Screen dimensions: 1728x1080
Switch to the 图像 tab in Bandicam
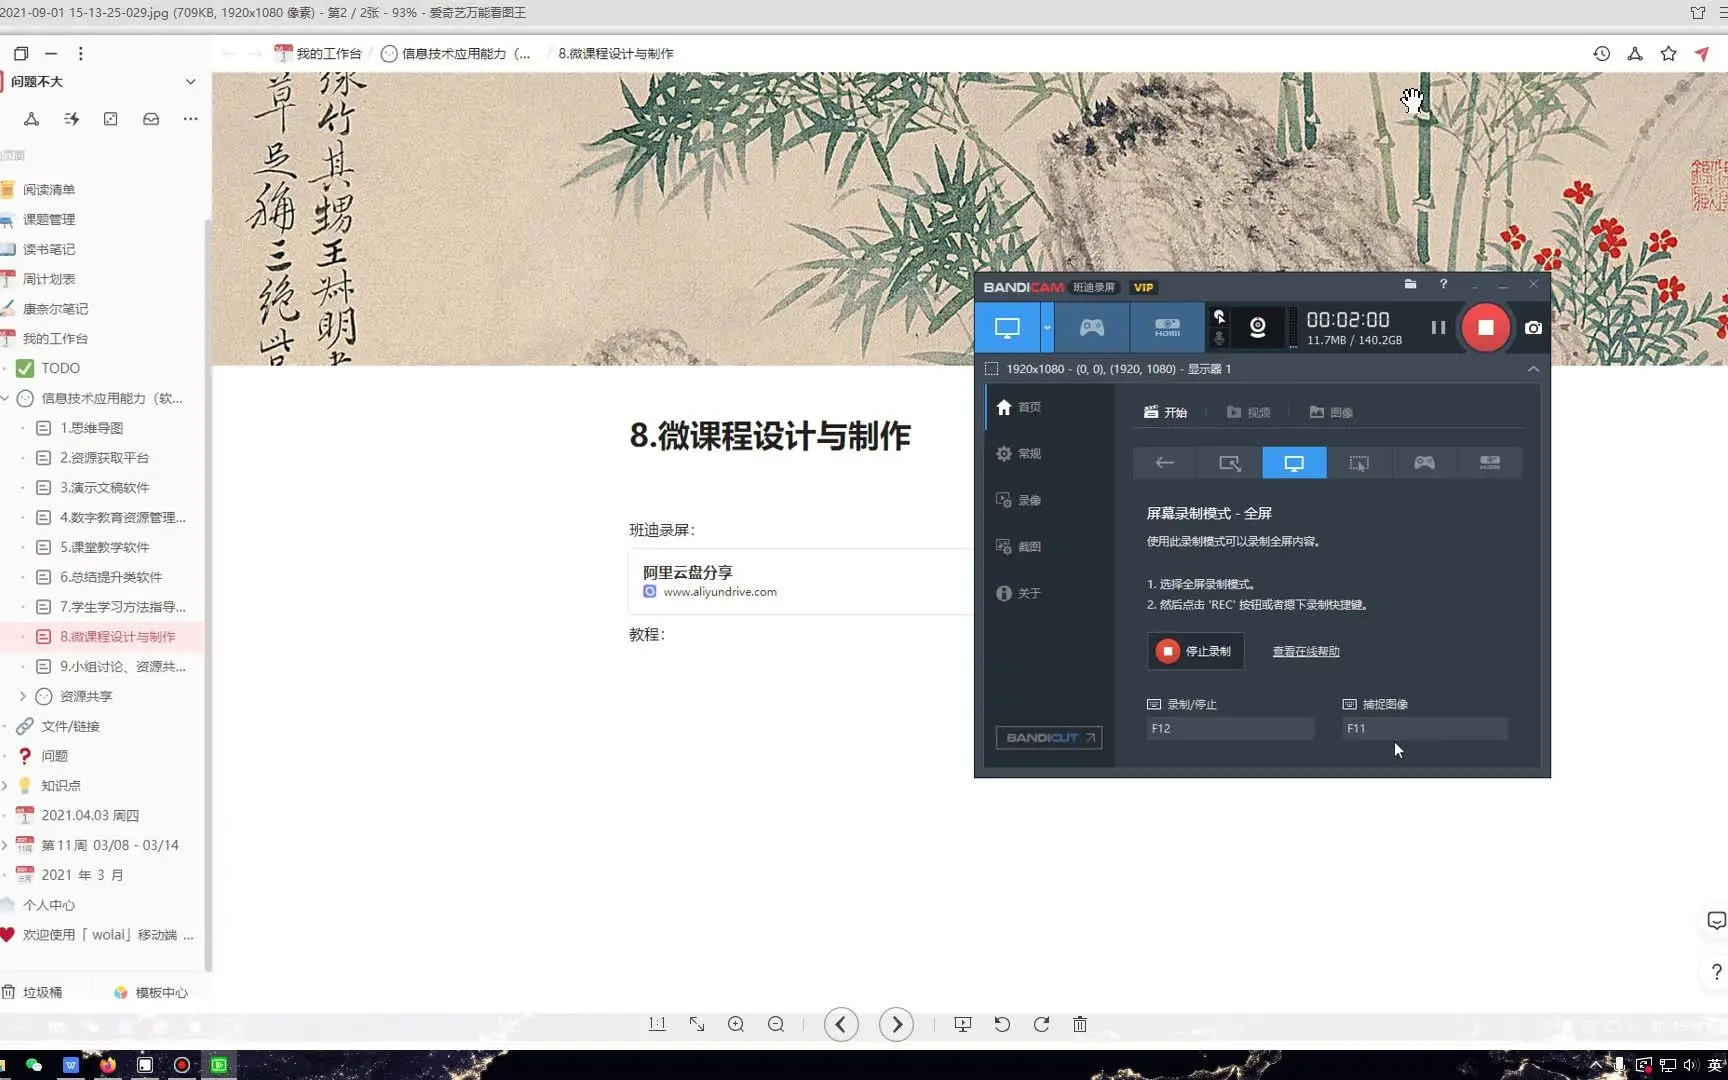click(1331, 412)
